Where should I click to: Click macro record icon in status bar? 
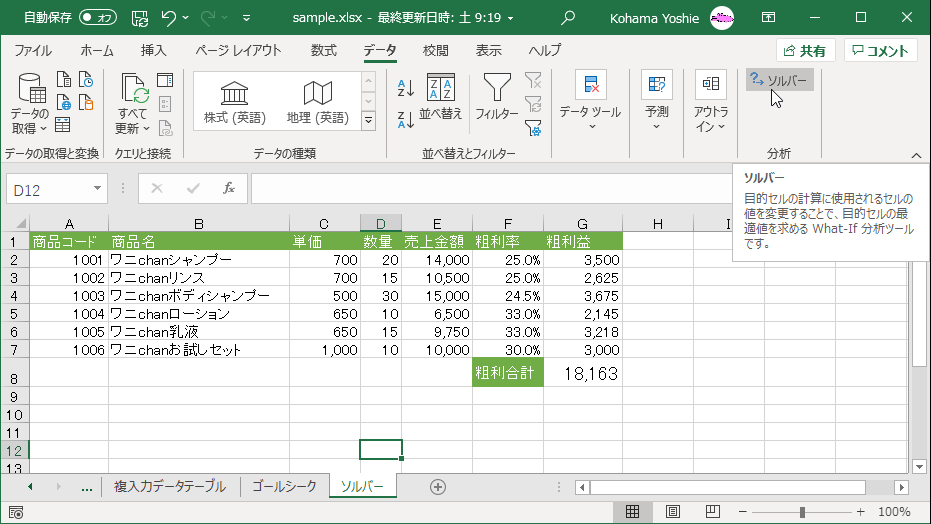(x=16, y=512)
